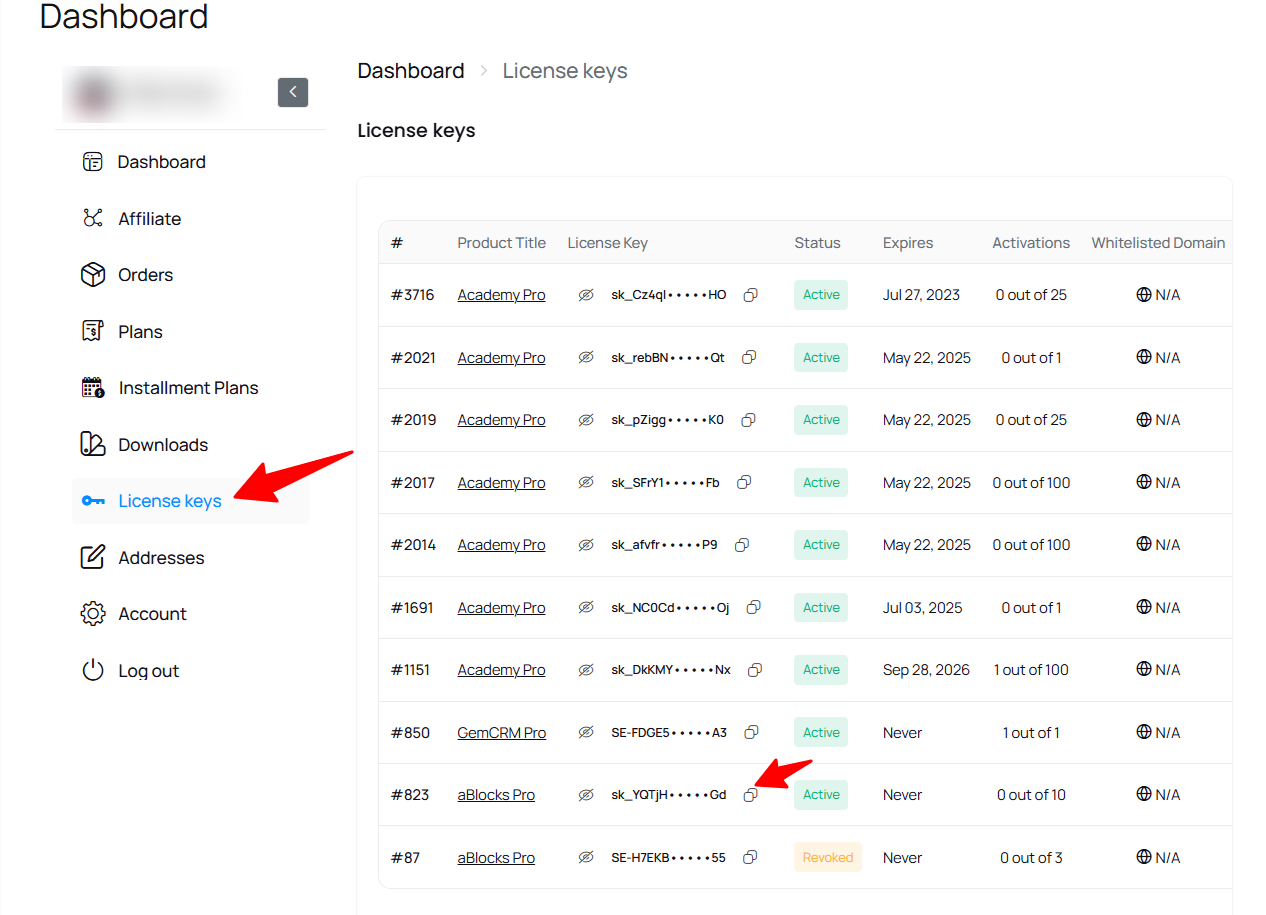Image resolution: width=1266 pixels, height=915 pixels.
Task: Click the Revoked status badge
Action: (x=828, y=858)
